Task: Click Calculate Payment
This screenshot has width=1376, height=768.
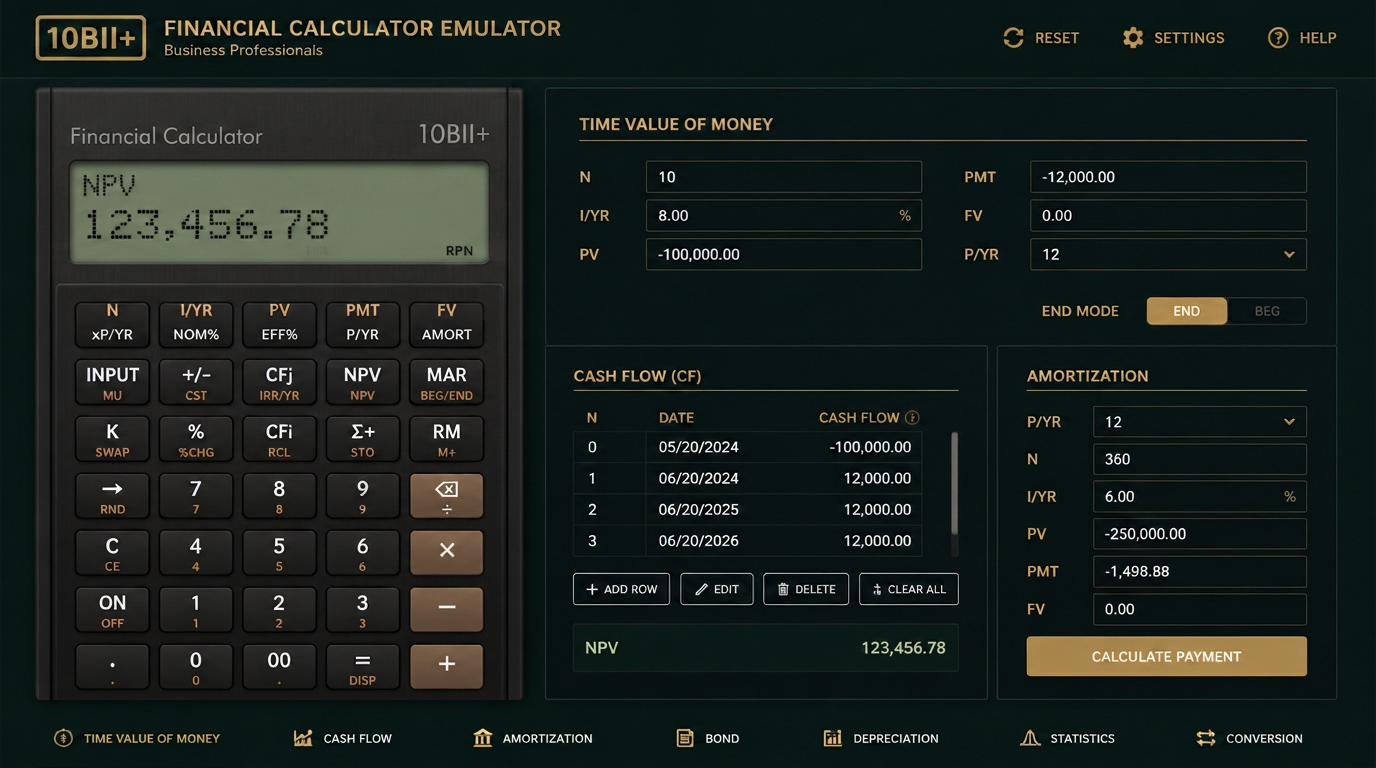Action: pyautogui.click(x=1166, y=657)
